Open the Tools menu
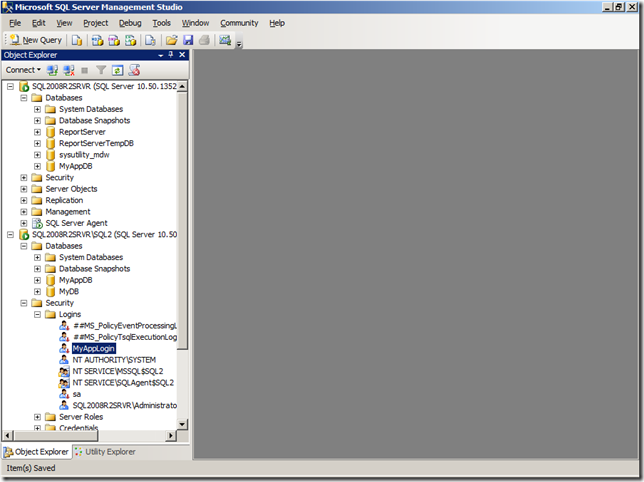The image size is (644, 482). pyautogui.click(x=161, y=23)
